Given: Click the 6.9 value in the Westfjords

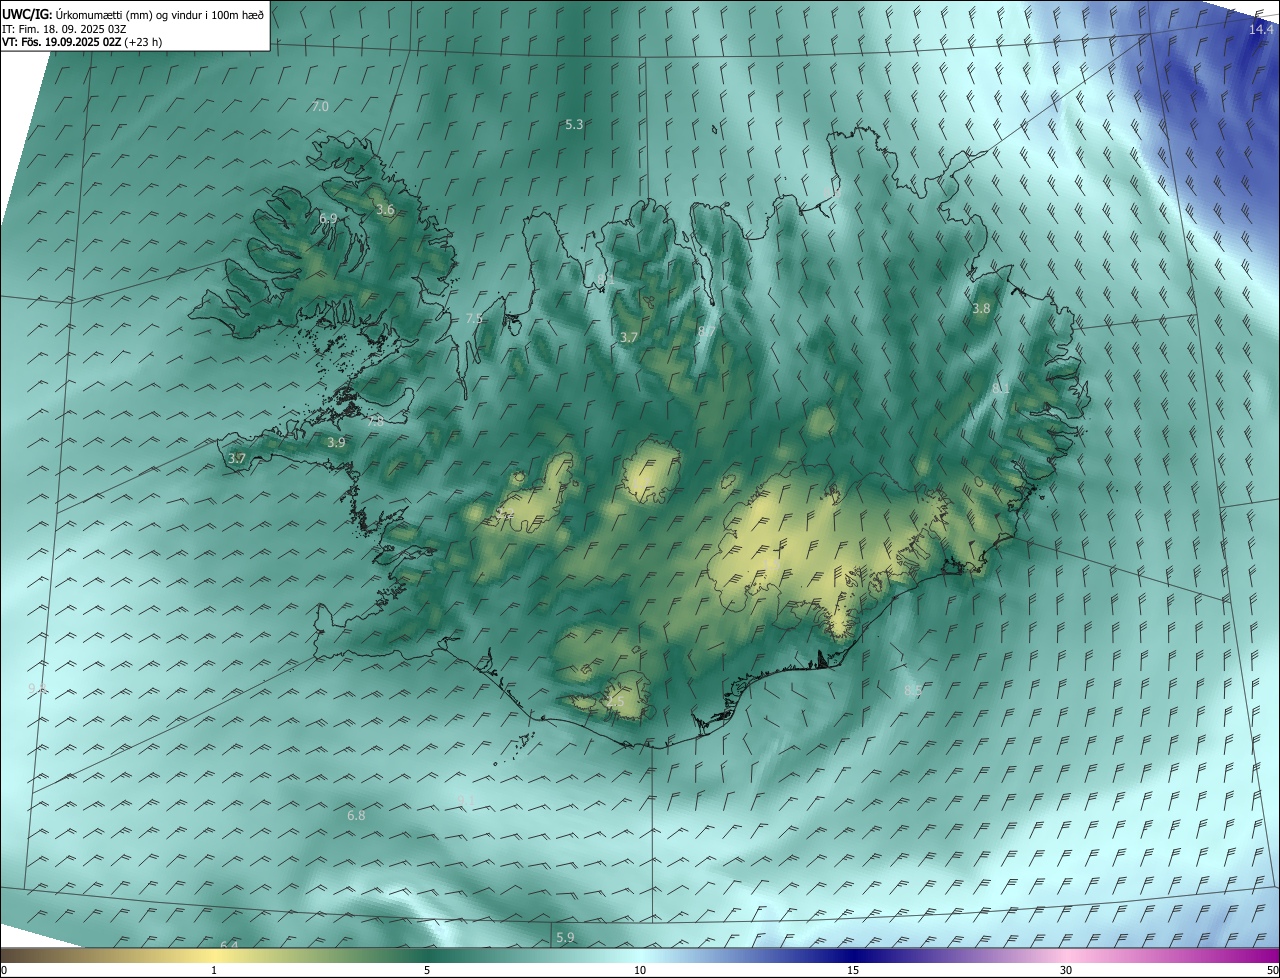Looking at the screenshot, I should [x=328, y=218].
